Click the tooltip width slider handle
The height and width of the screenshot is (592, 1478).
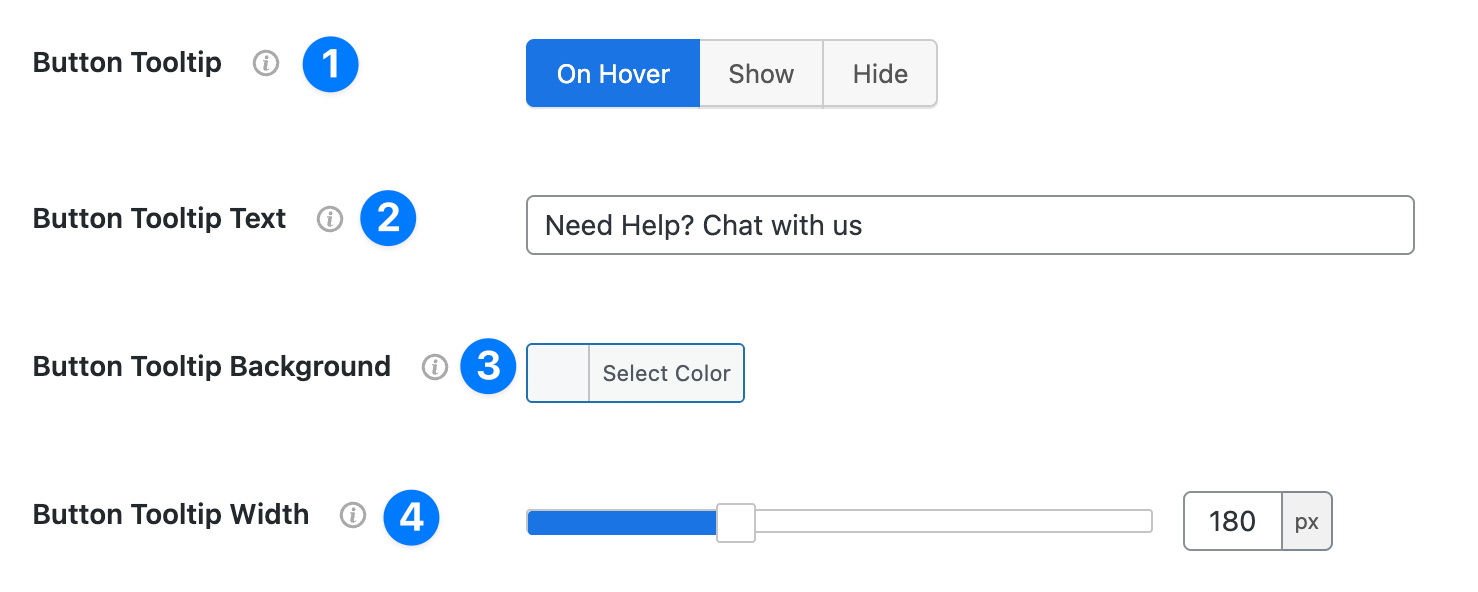click(x=736, y=522)
